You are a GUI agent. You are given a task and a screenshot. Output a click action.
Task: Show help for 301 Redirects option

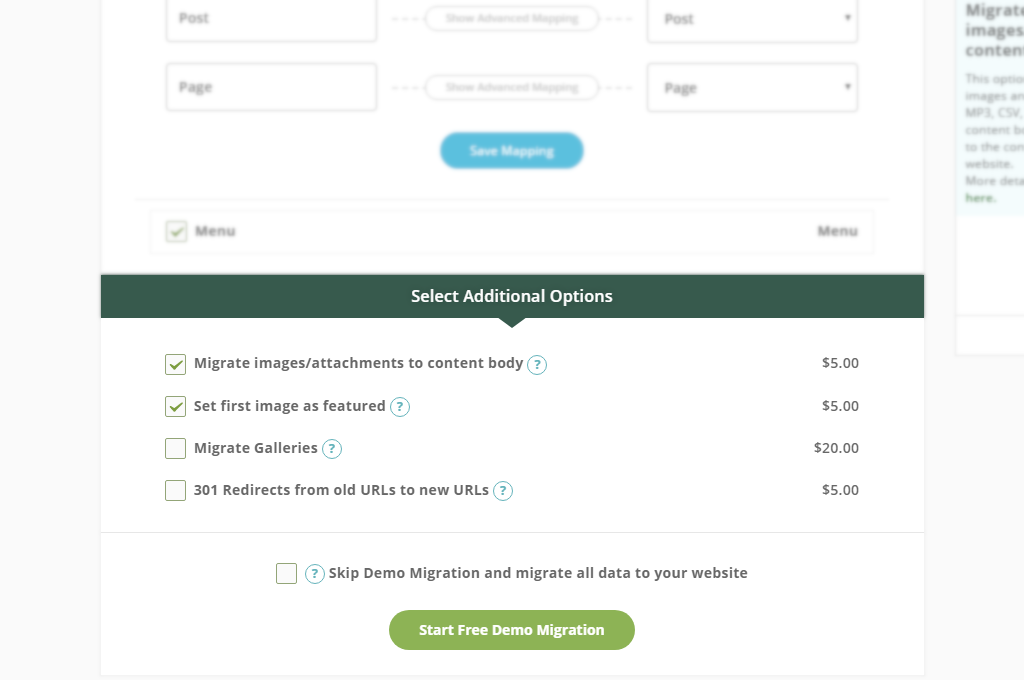pyautogui.click(x=503, y=491)
